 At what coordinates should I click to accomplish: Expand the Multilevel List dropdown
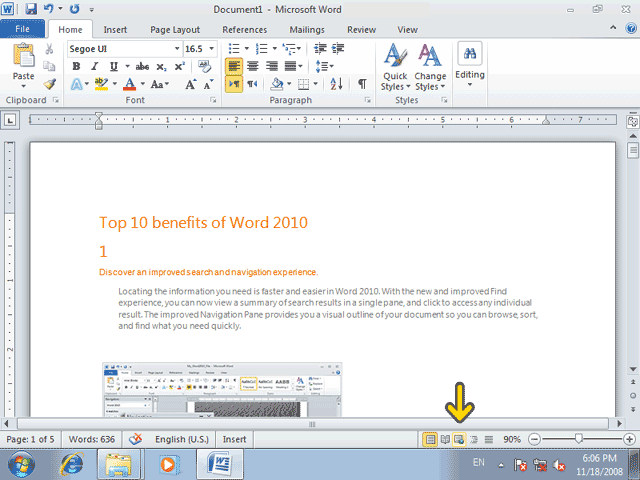coord(299,49)
